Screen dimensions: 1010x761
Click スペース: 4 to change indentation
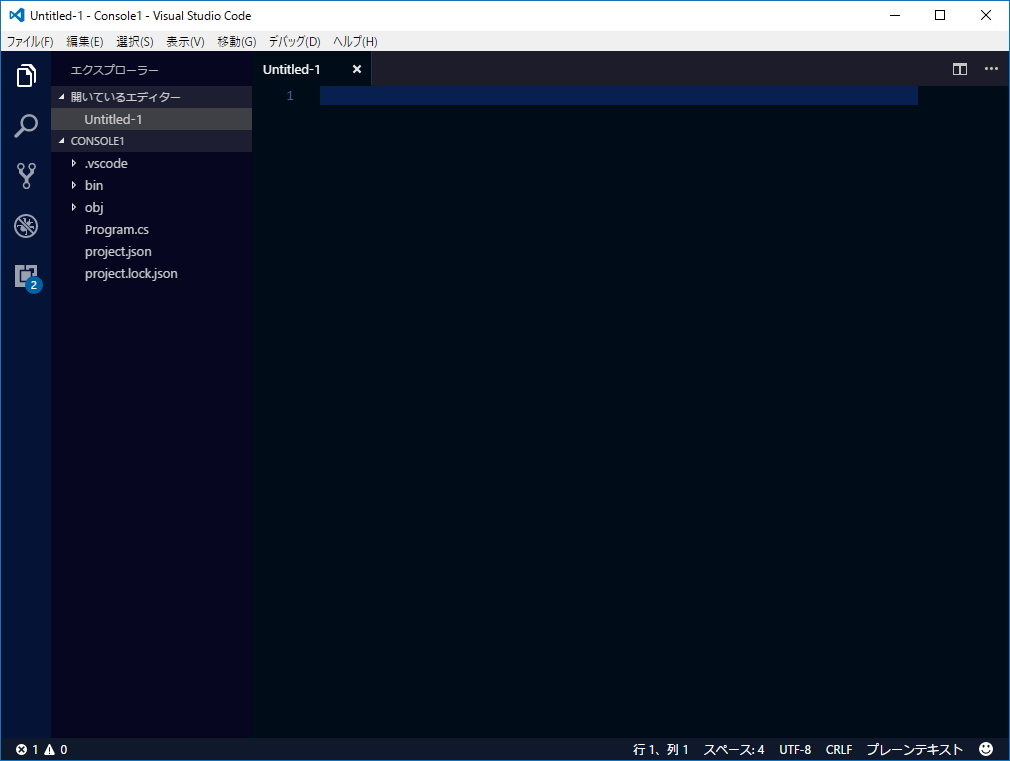[734, 748]
